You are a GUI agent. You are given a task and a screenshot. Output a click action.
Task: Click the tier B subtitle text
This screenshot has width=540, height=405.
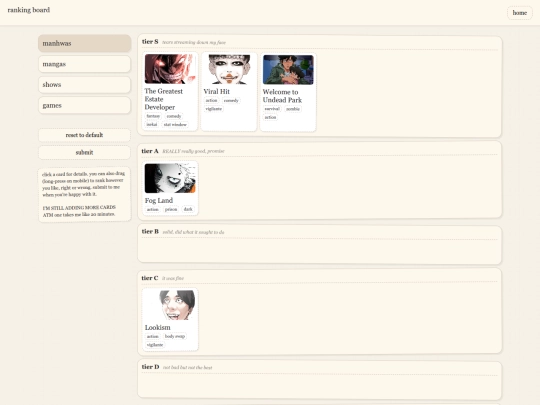(x=193, y=232)
